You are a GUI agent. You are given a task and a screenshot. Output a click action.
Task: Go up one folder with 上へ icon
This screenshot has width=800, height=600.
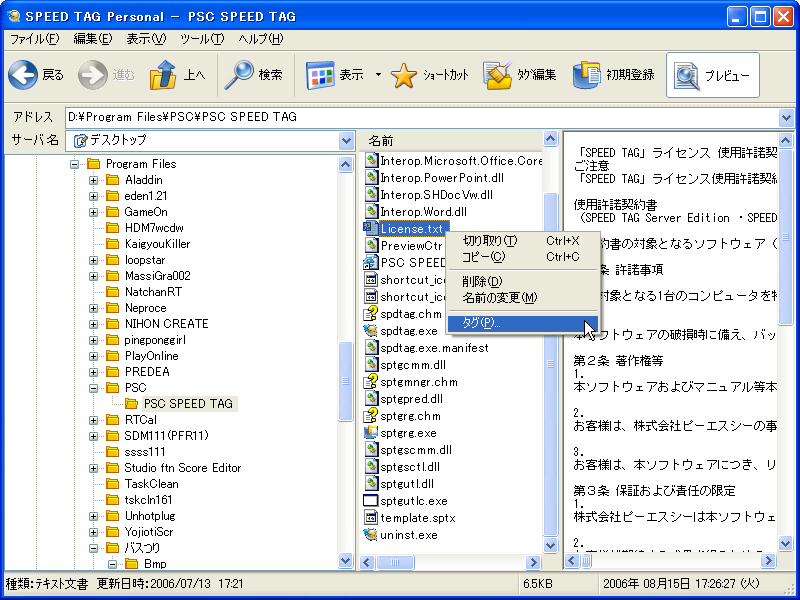pyautogui.click(x=163, y=75)
